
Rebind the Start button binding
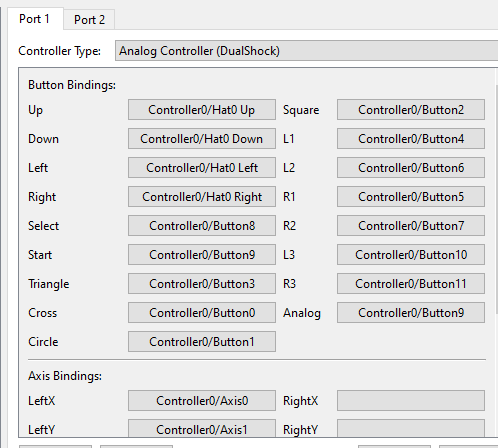pos(202,255)
